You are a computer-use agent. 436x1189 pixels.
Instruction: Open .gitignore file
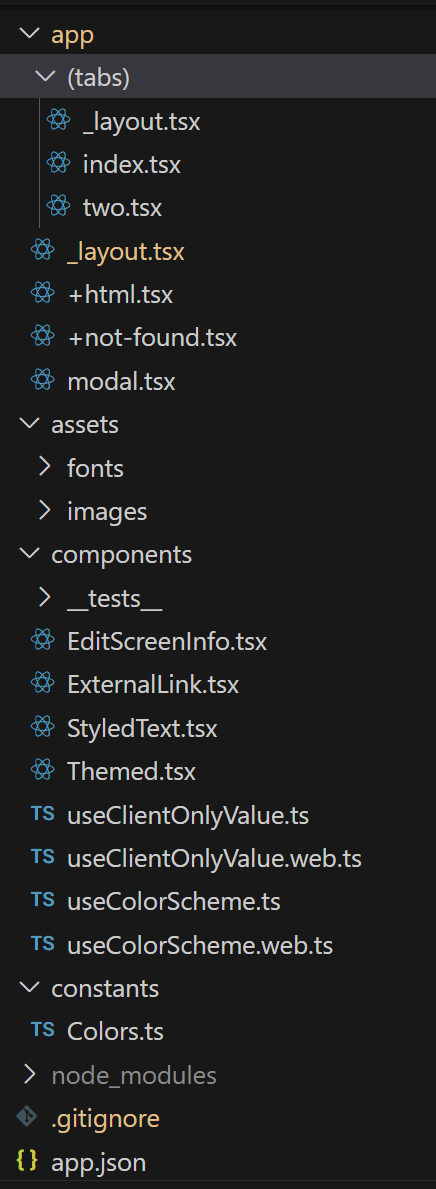point(105,1118)
